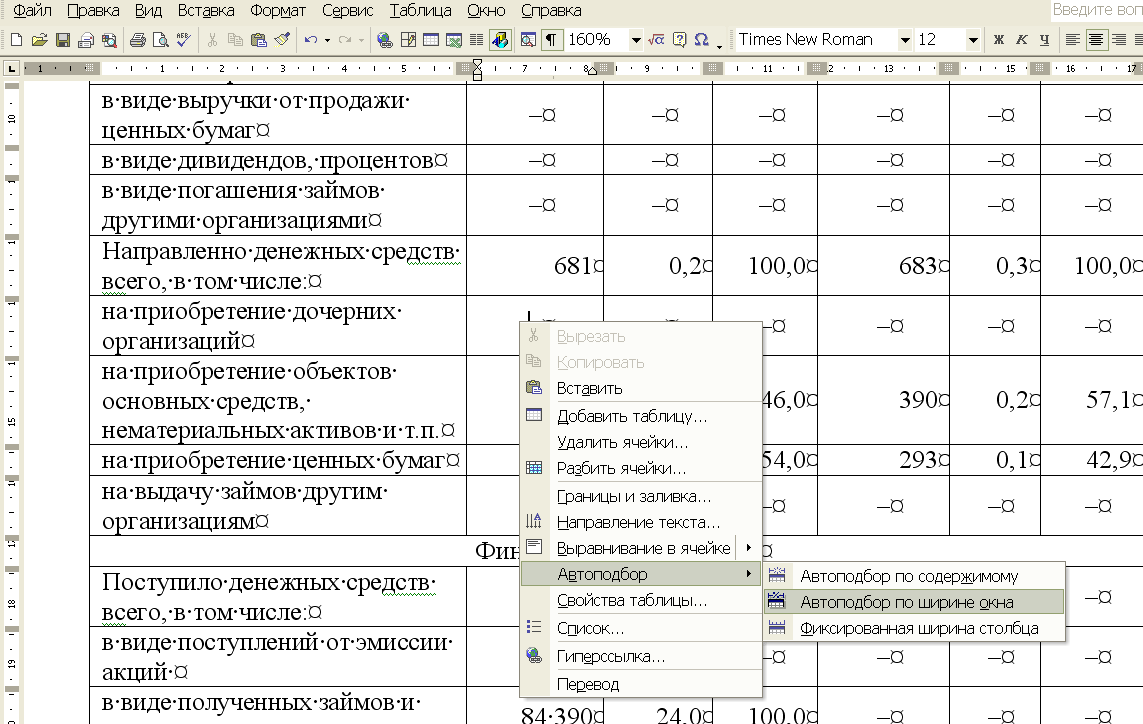Open the Сервис menu
The width and height of the screenshot is (1143, 724).
pyautogui.click(x=348, y=10)
